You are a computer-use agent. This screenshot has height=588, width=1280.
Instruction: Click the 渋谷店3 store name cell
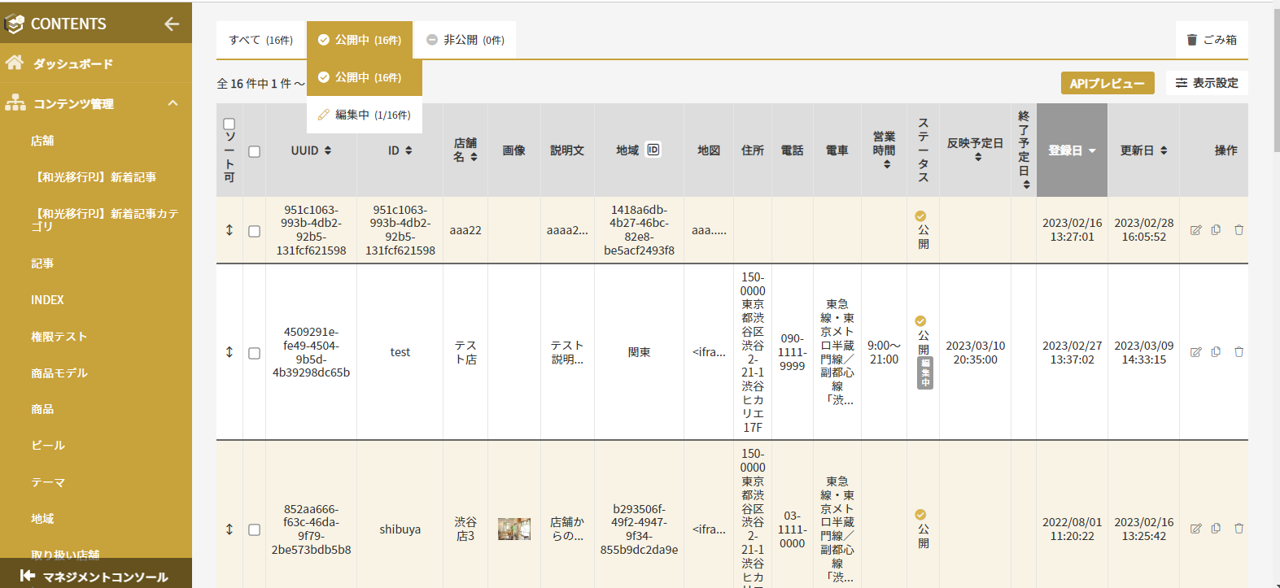465,529
